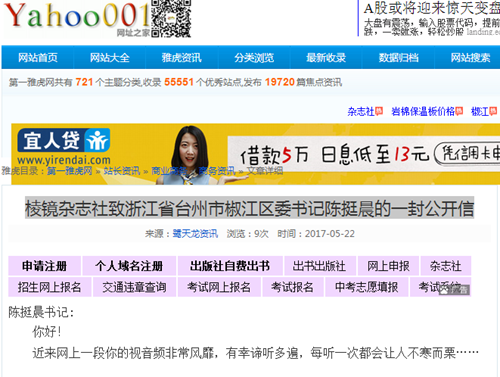The image size is (500, 377).
Task: Open the 个人域名注册 ad link
Action: click(x=129, y=266)
